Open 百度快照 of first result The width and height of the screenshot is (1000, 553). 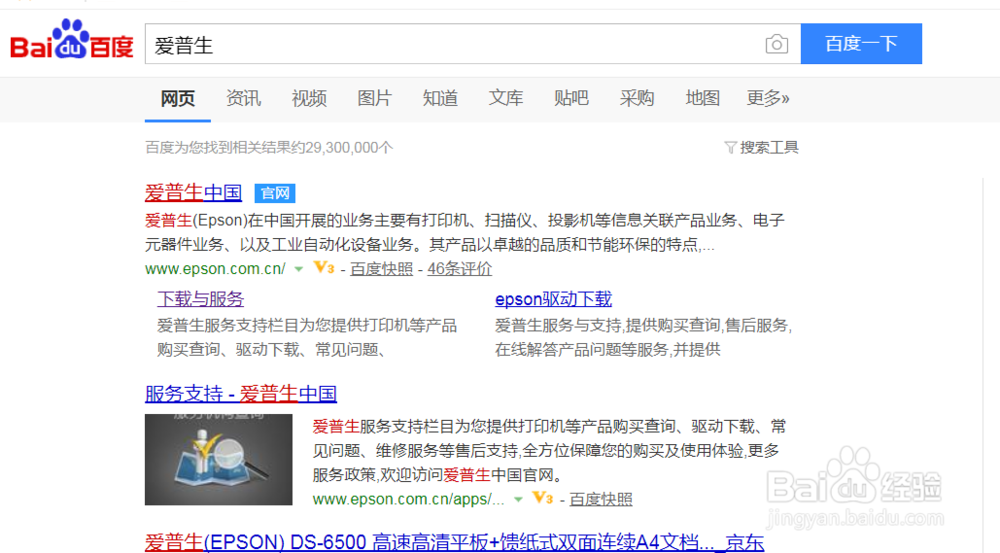tap(381, 269)
